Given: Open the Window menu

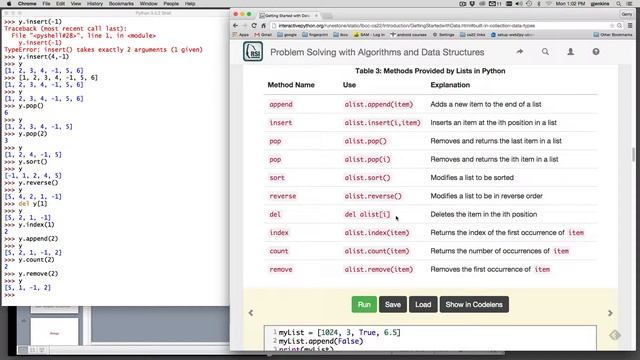Looking at the screenshot, I should 149,4.
